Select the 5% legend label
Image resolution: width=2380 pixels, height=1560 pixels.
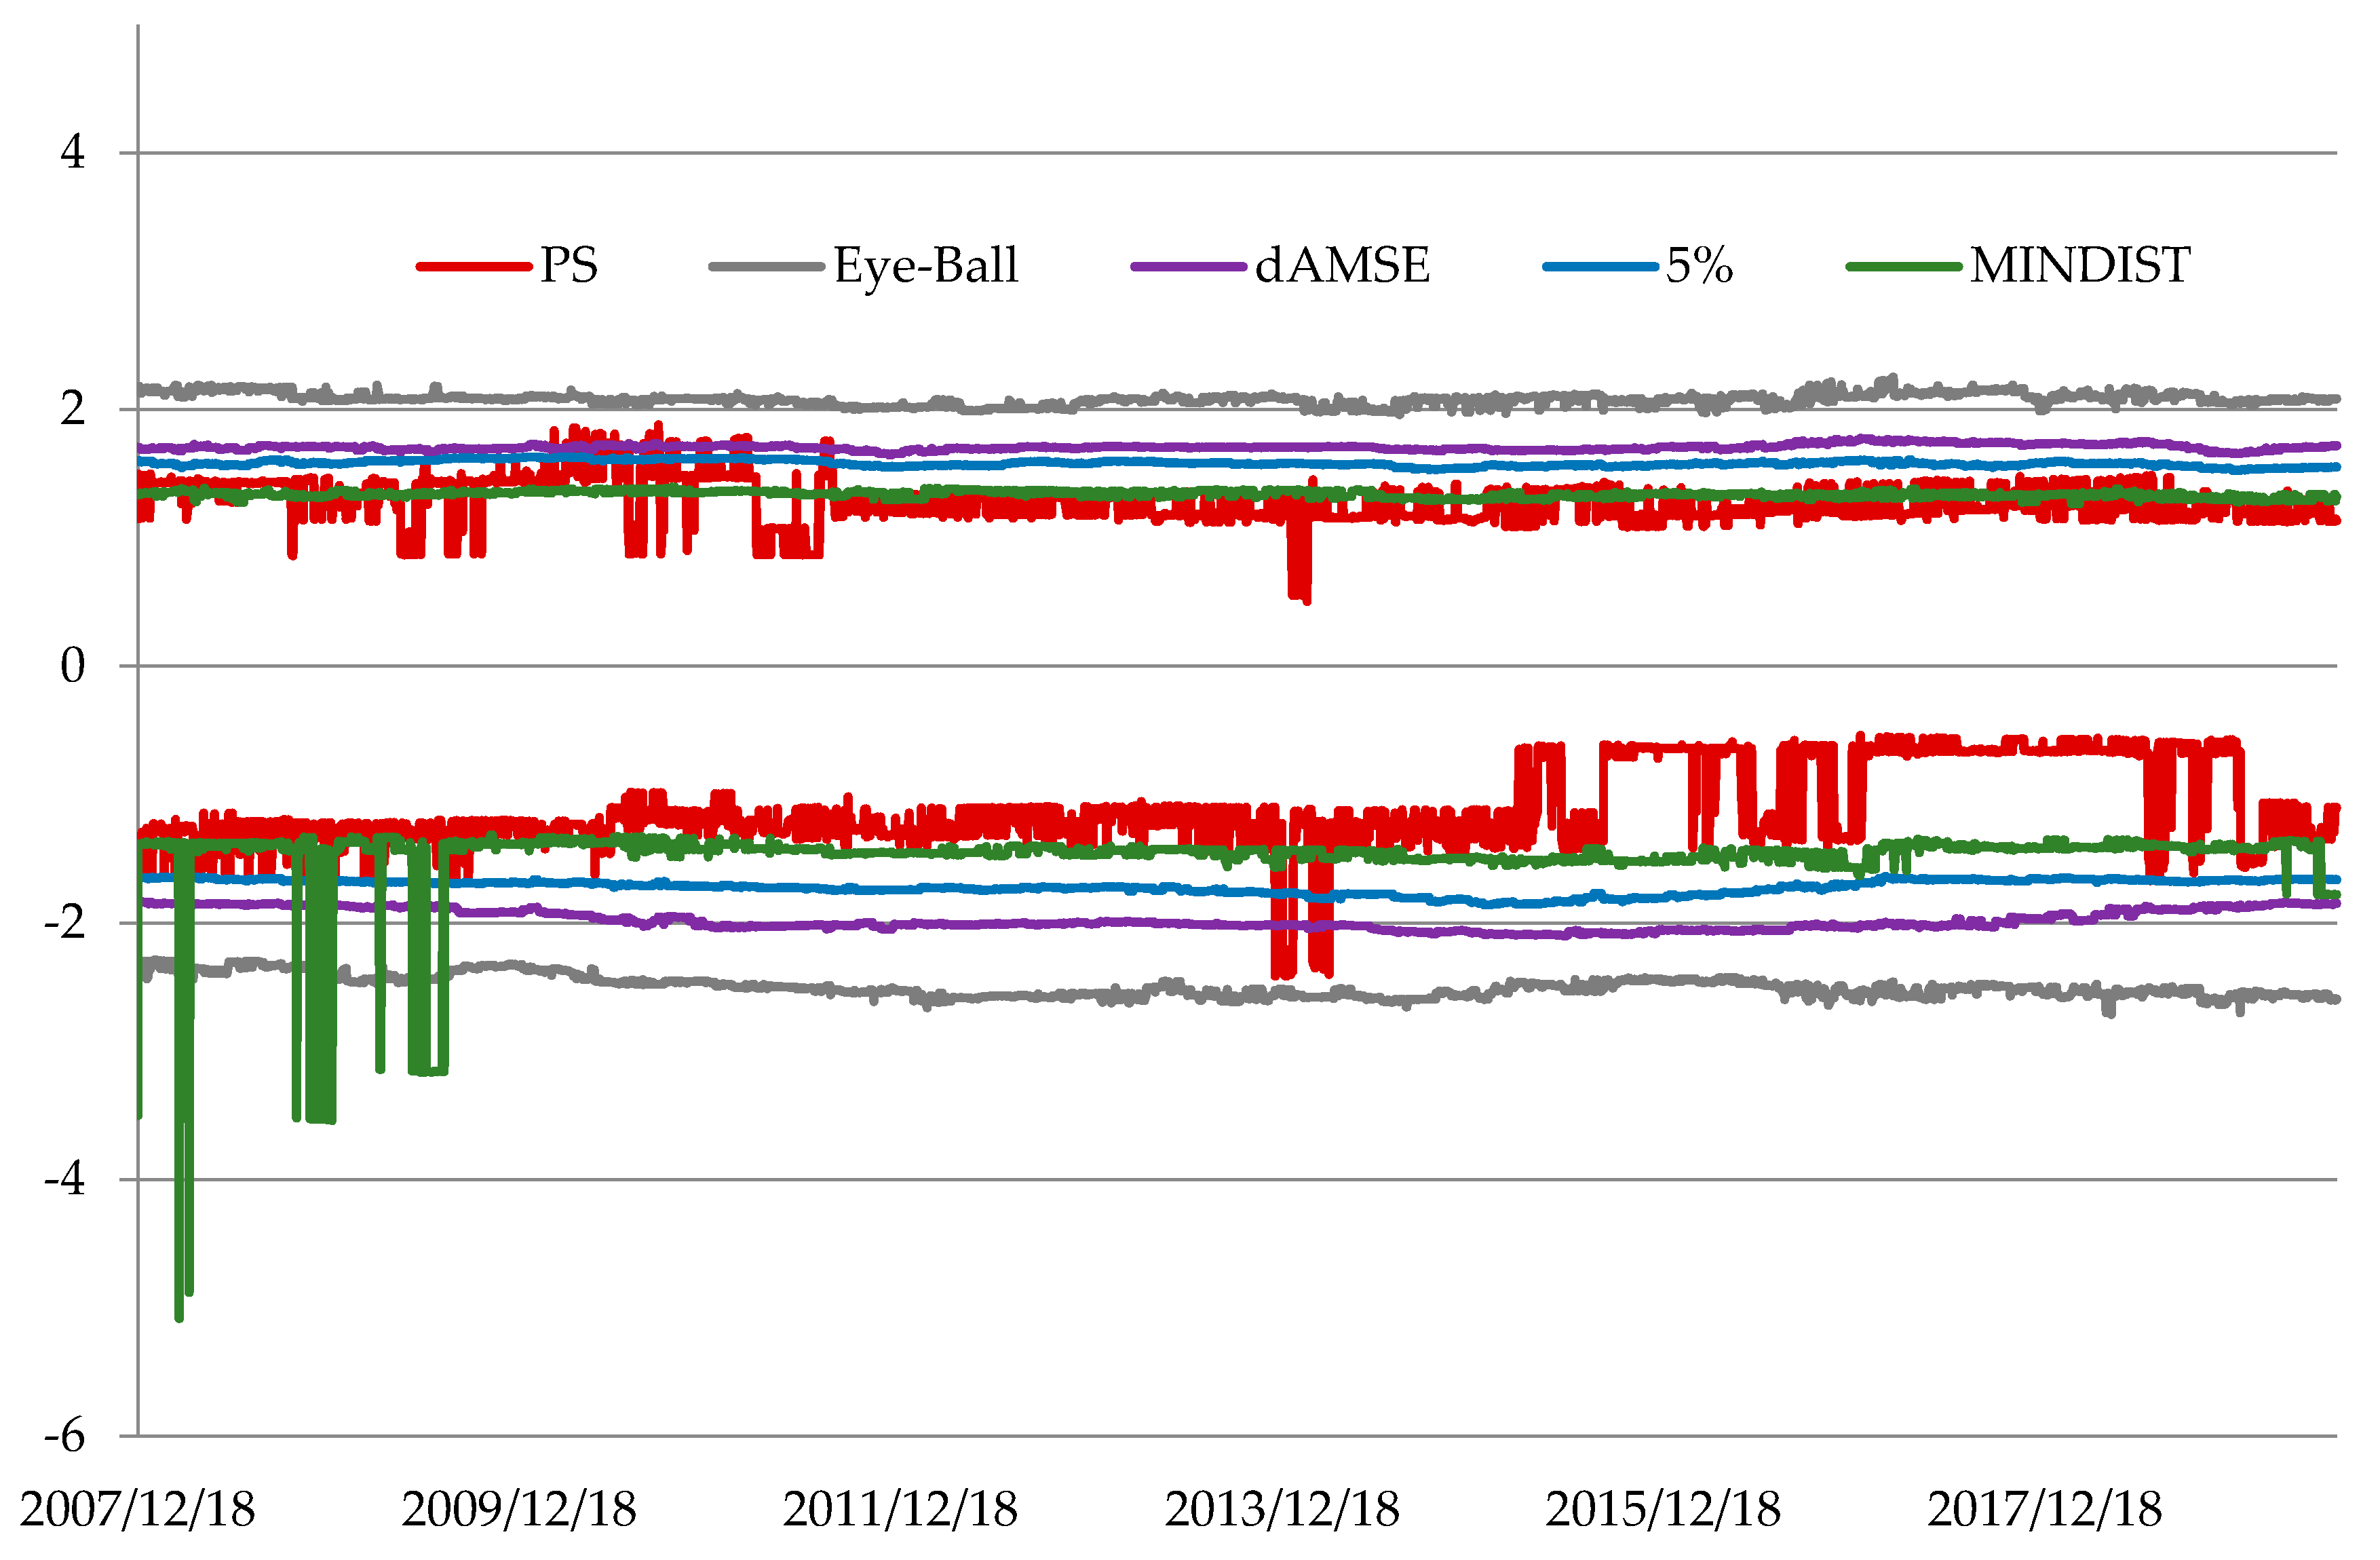tap(1699, 266)
